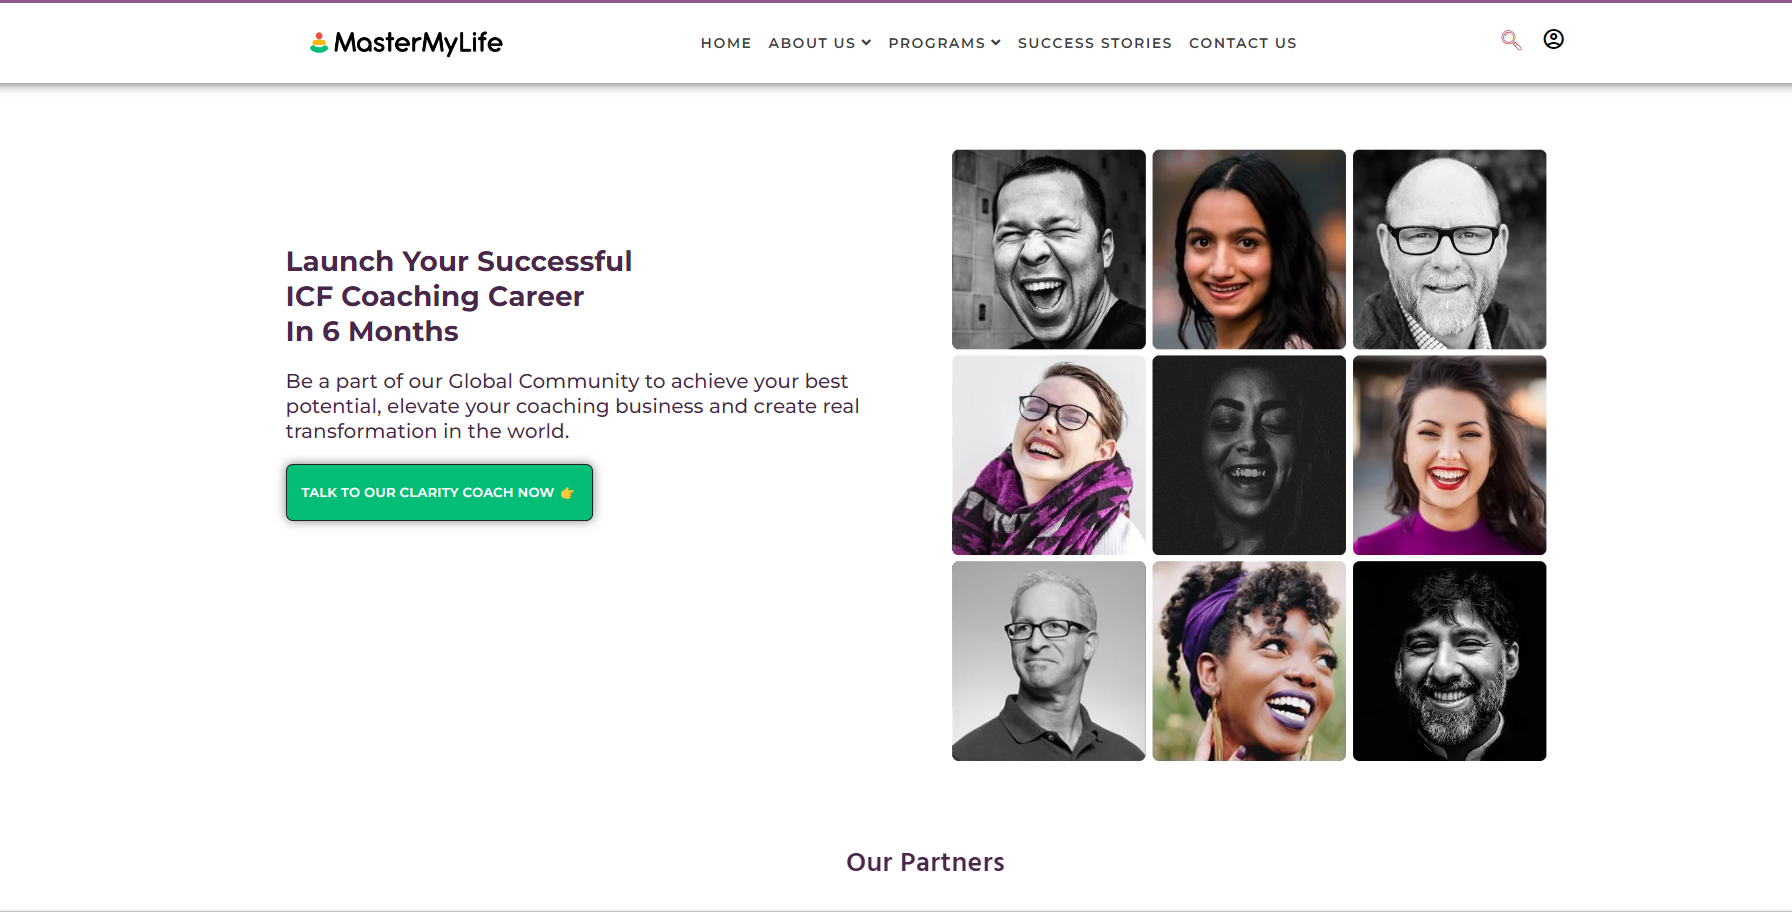Expand the Programs dropdown menu
This screenshot has height=912, width=1792.
944,43
